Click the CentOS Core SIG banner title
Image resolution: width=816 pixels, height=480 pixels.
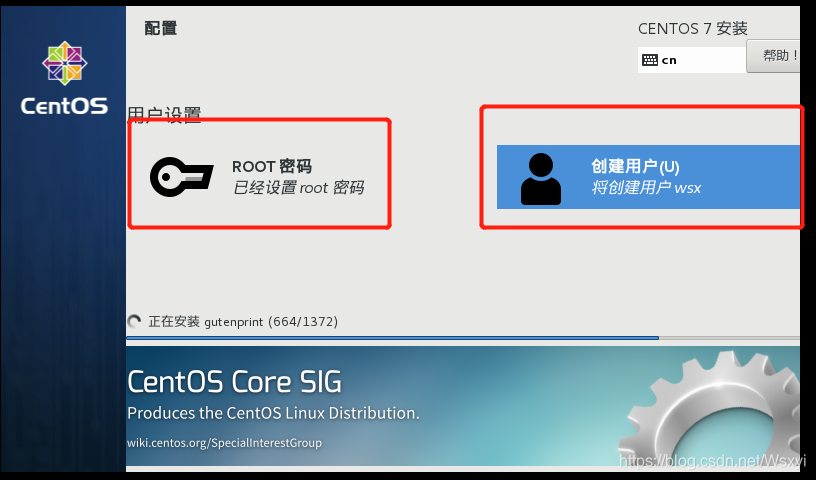click(234, 382)
